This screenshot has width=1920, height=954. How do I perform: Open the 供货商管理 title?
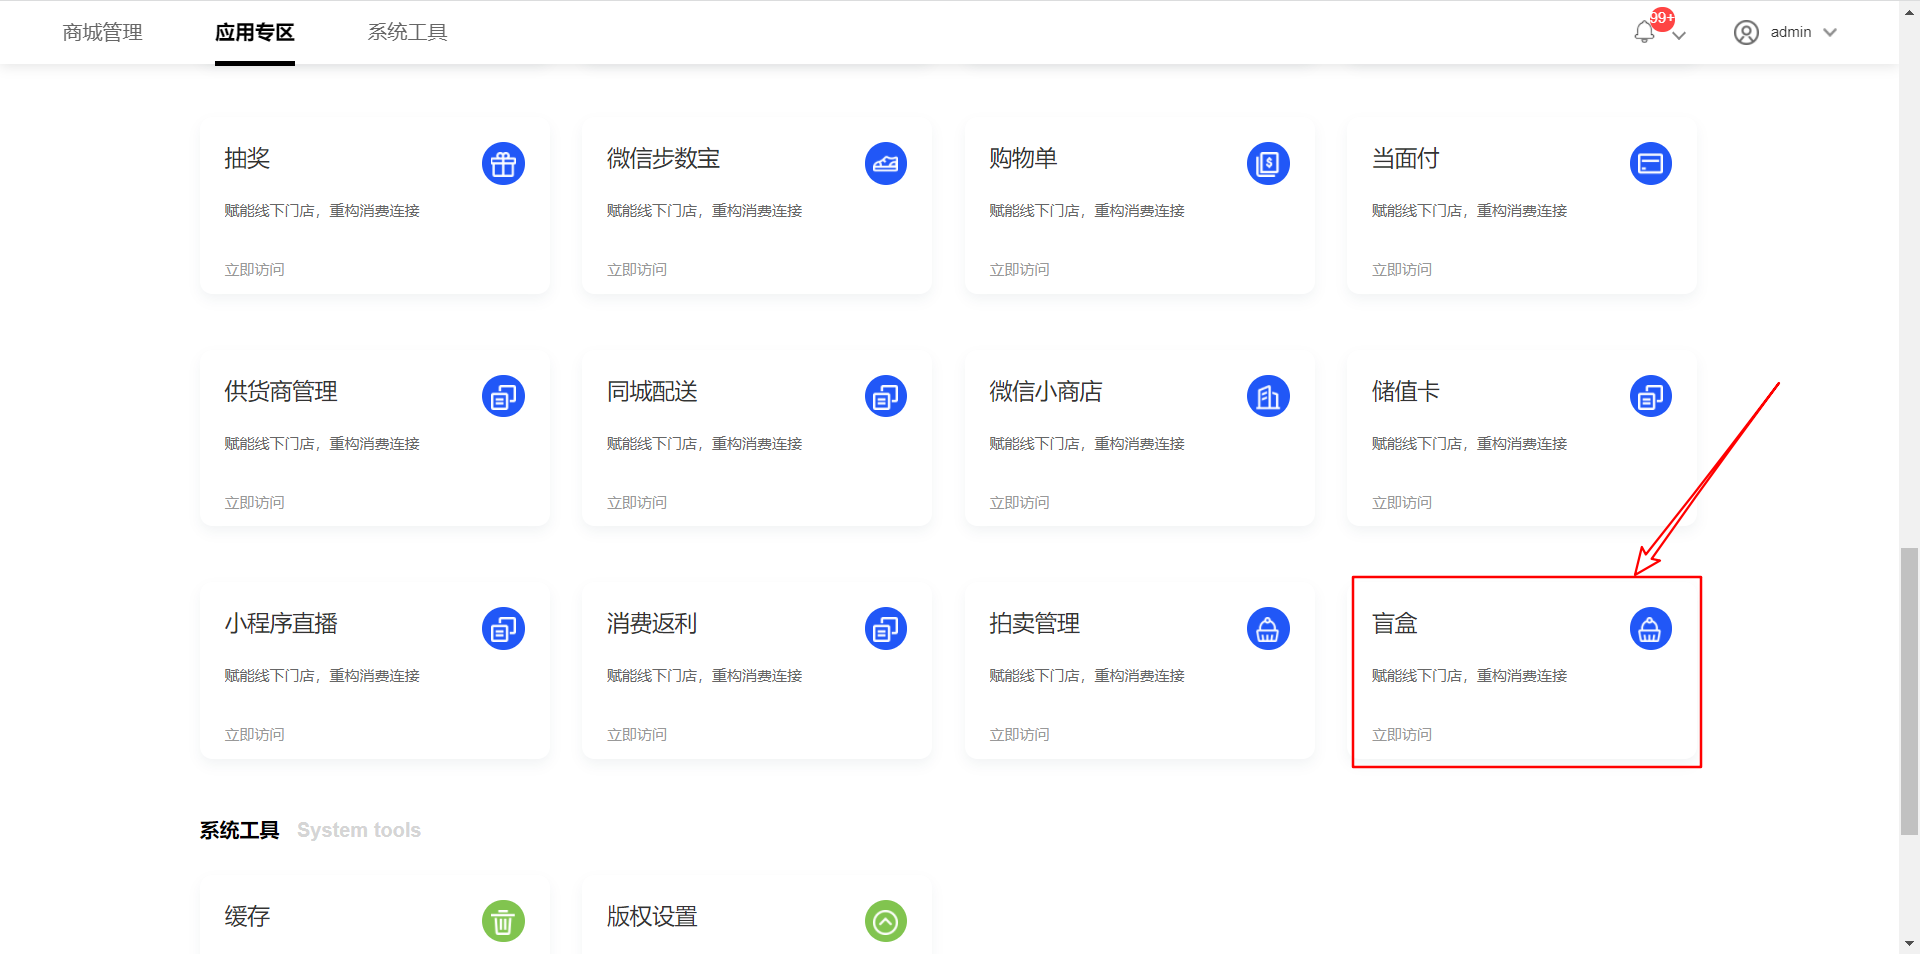281,391
